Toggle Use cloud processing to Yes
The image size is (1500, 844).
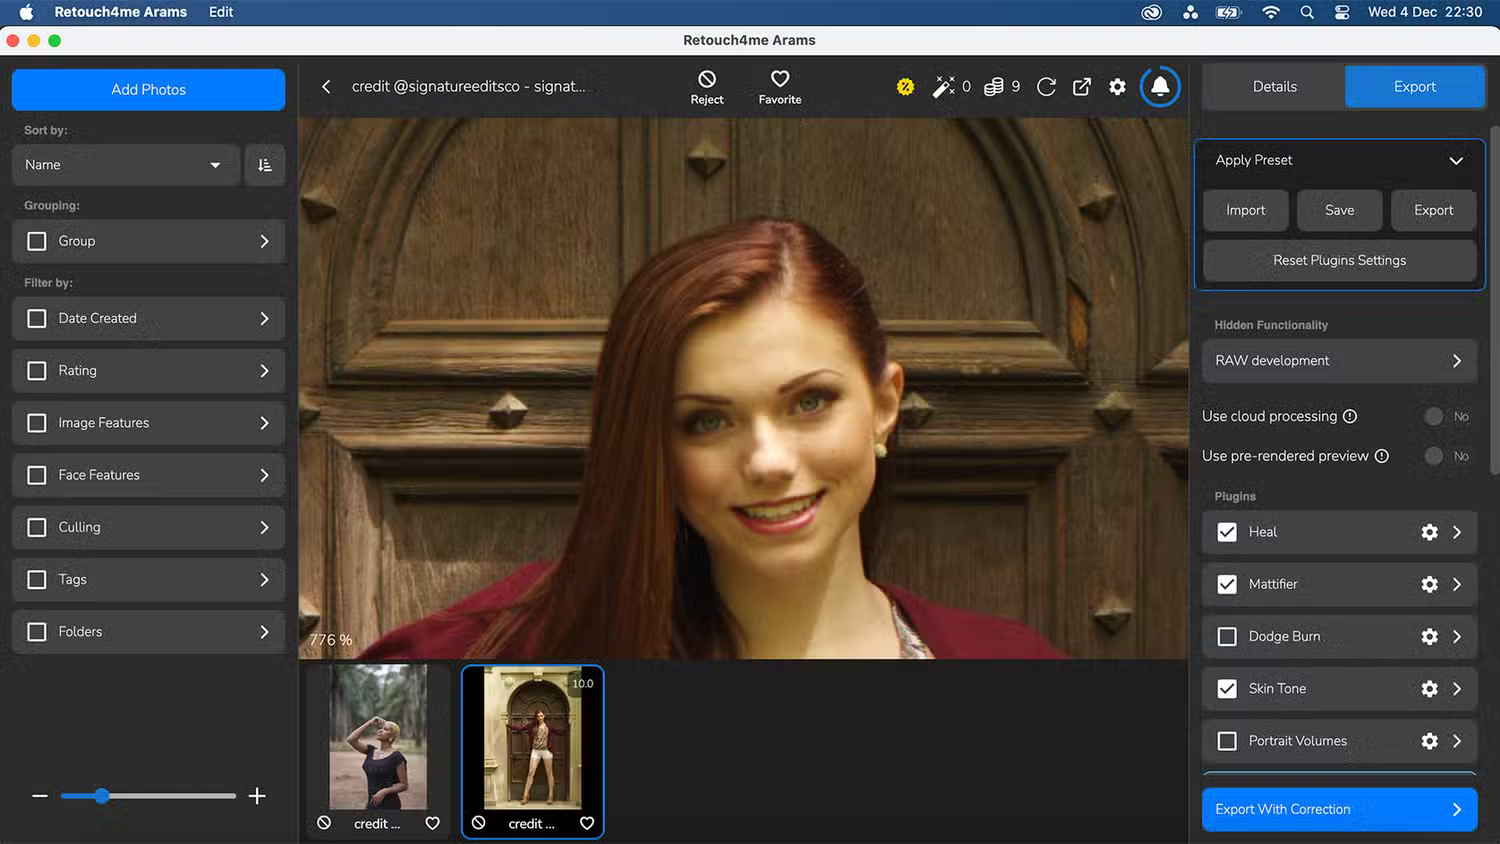(1435, 416)
